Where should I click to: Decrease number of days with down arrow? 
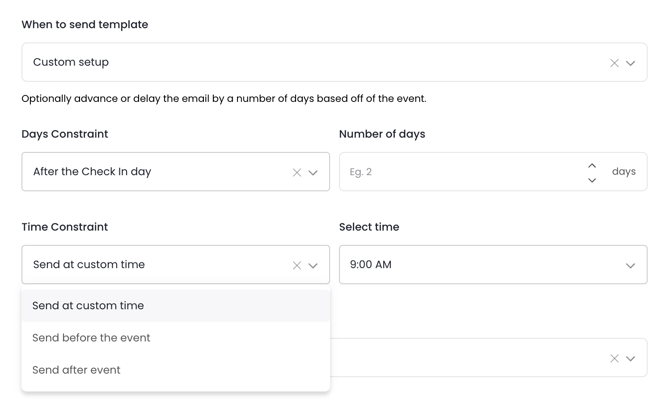[x=592, y=180]
